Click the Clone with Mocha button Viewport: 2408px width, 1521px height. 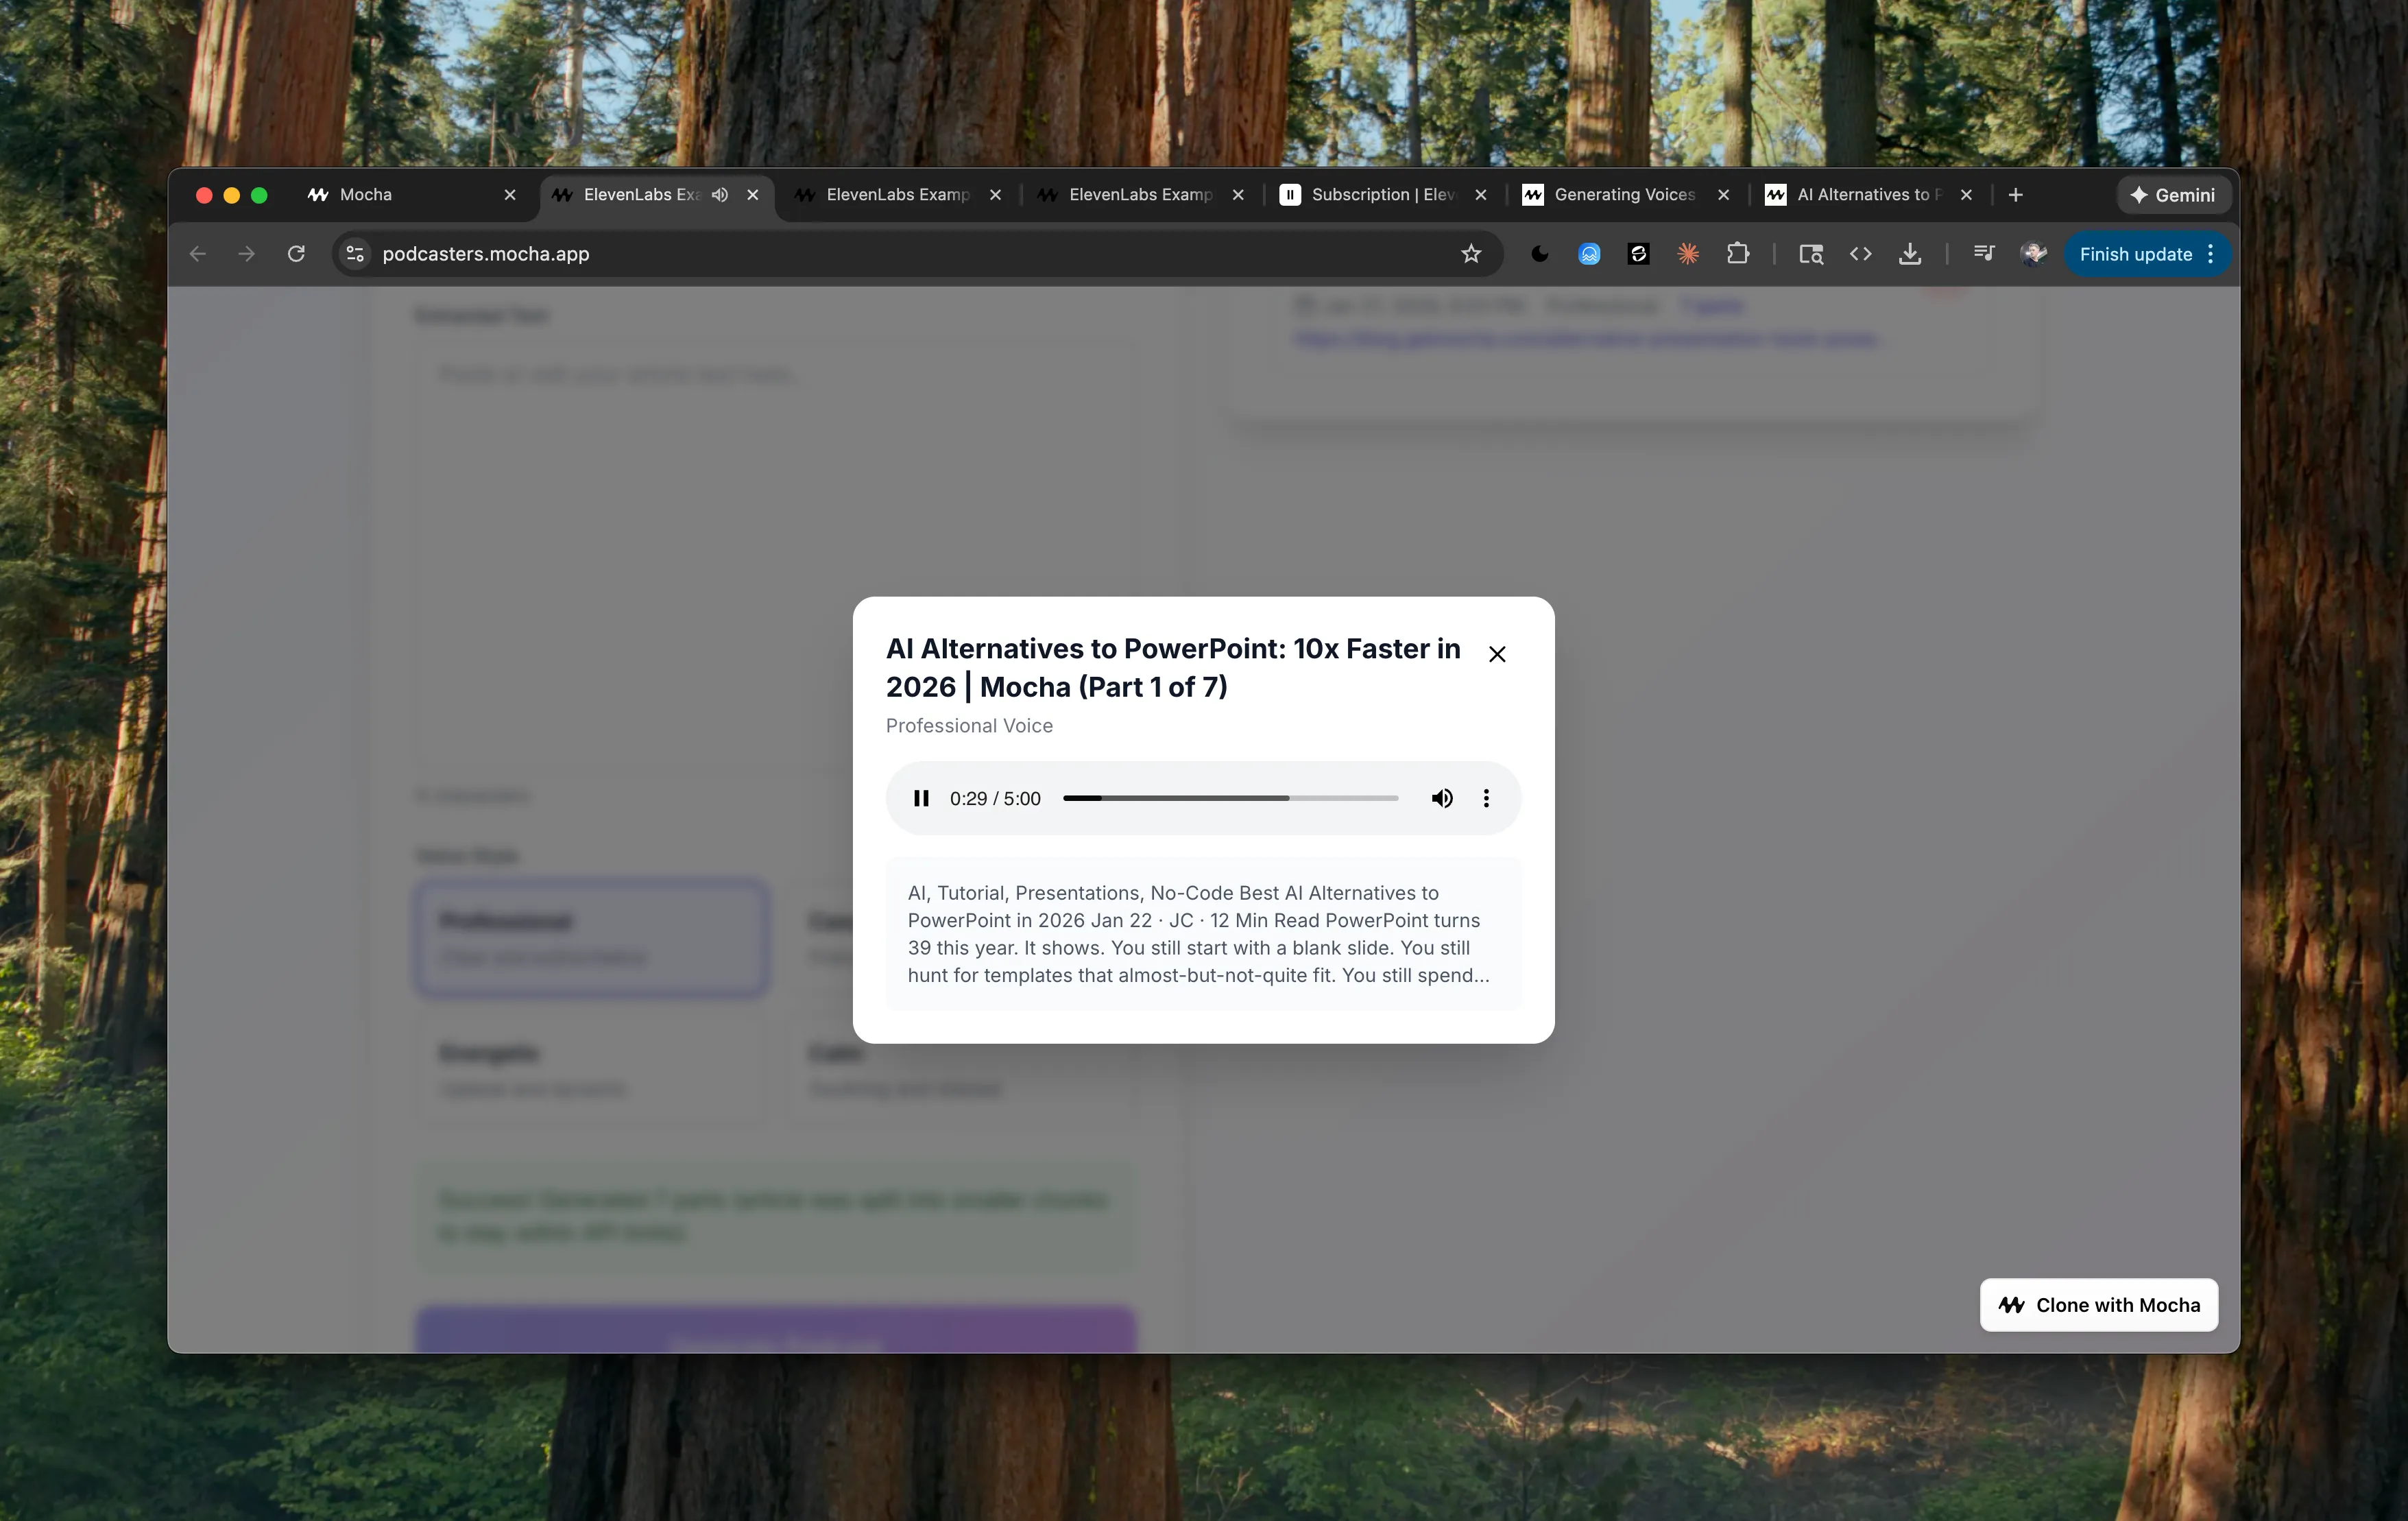pos(2099,1305)
